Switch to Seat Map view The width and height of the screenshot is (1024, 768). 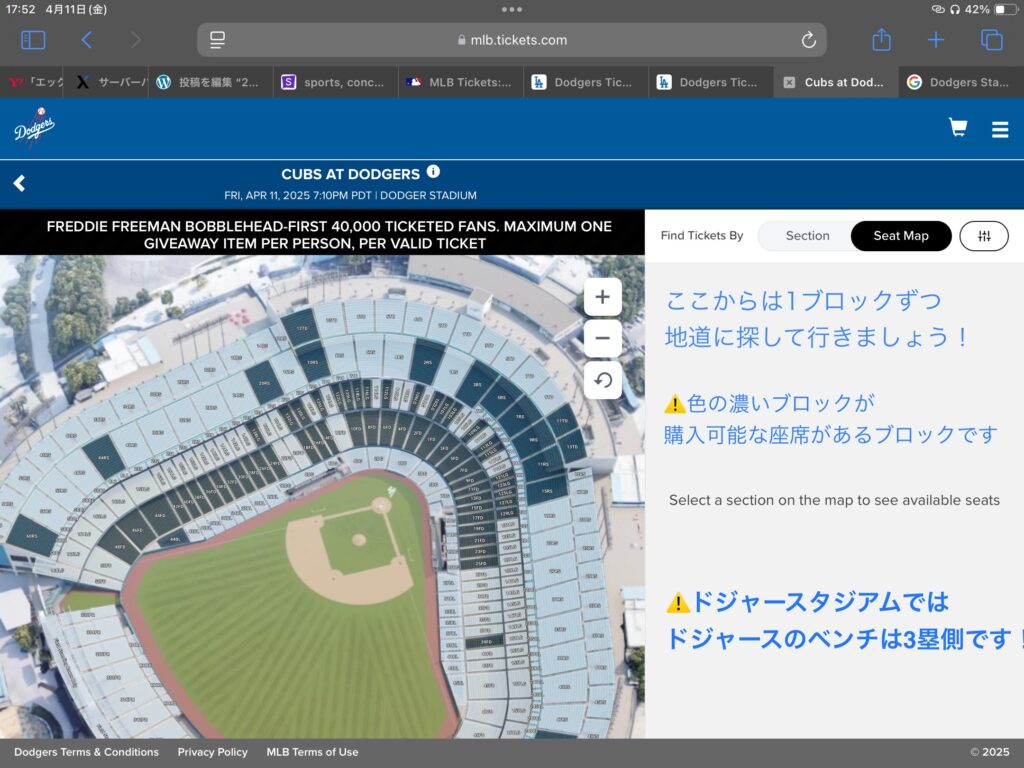click(901, 236)
